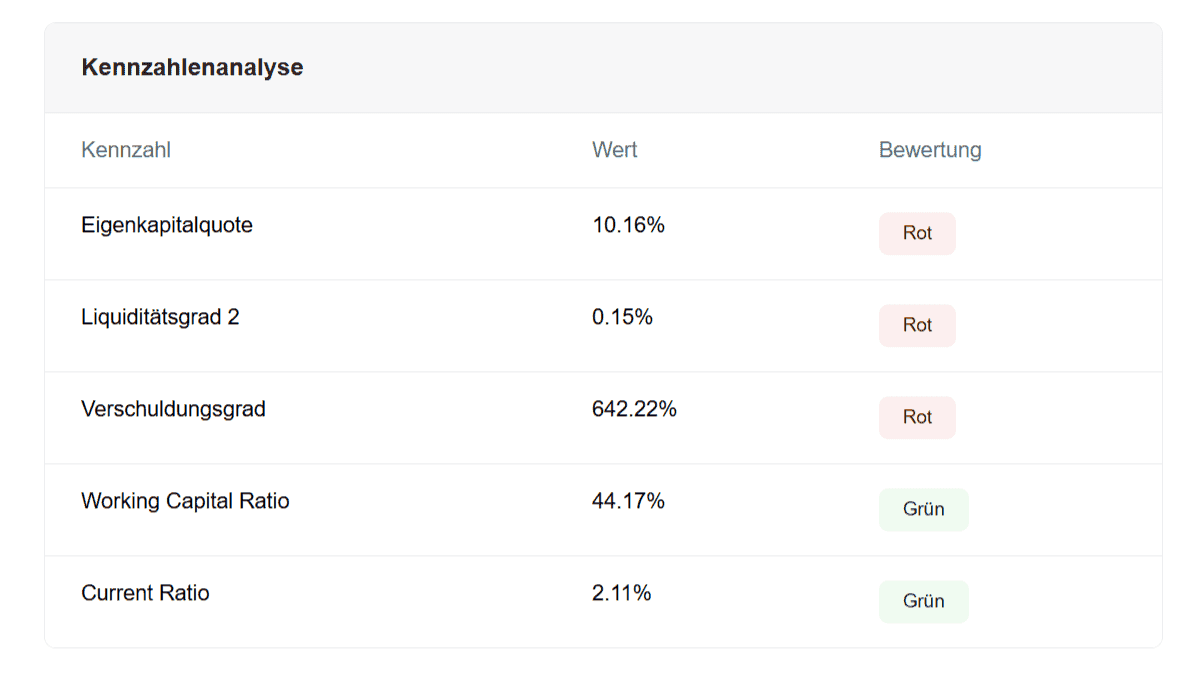This screenshot has height=684, width=1196.
Task: Click the Working Capital Ratio row label
Action: [185, 500]
